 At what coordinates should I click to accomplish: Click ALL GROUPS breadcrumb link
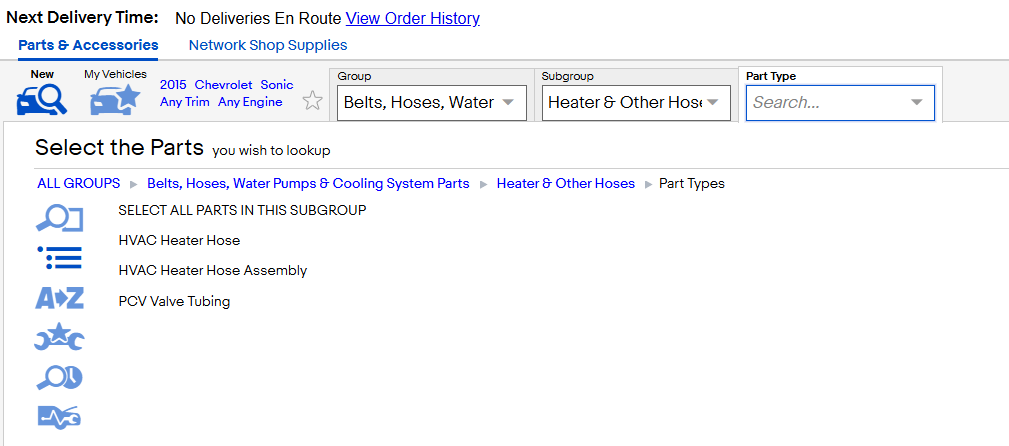click(x=79, y=183)
